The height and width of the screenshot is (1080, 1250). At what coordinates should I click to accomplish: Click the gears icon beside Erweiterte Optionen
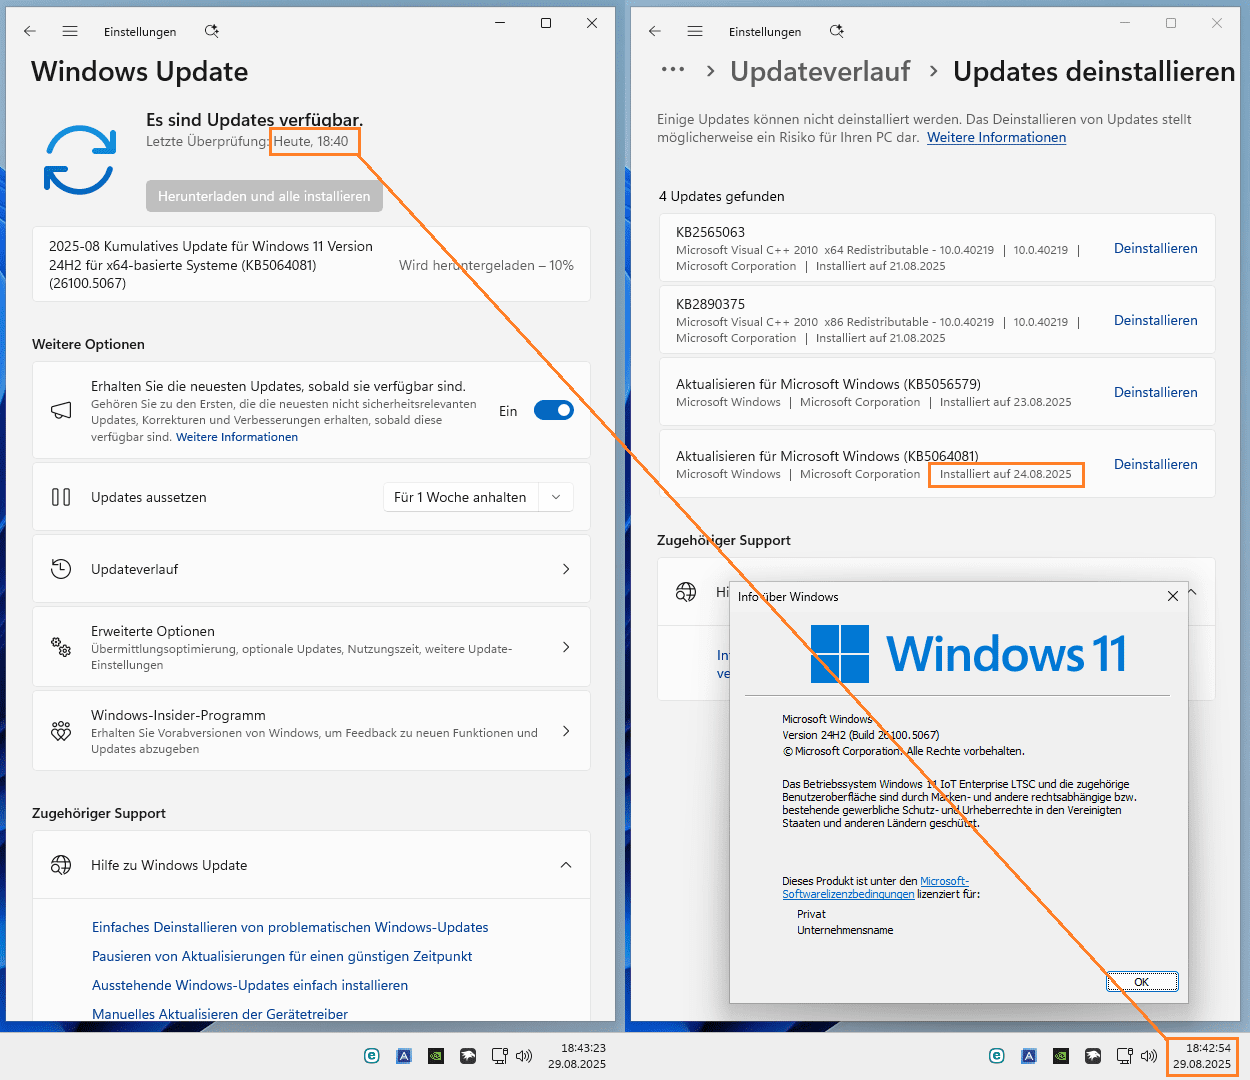[x=61, y=647]
